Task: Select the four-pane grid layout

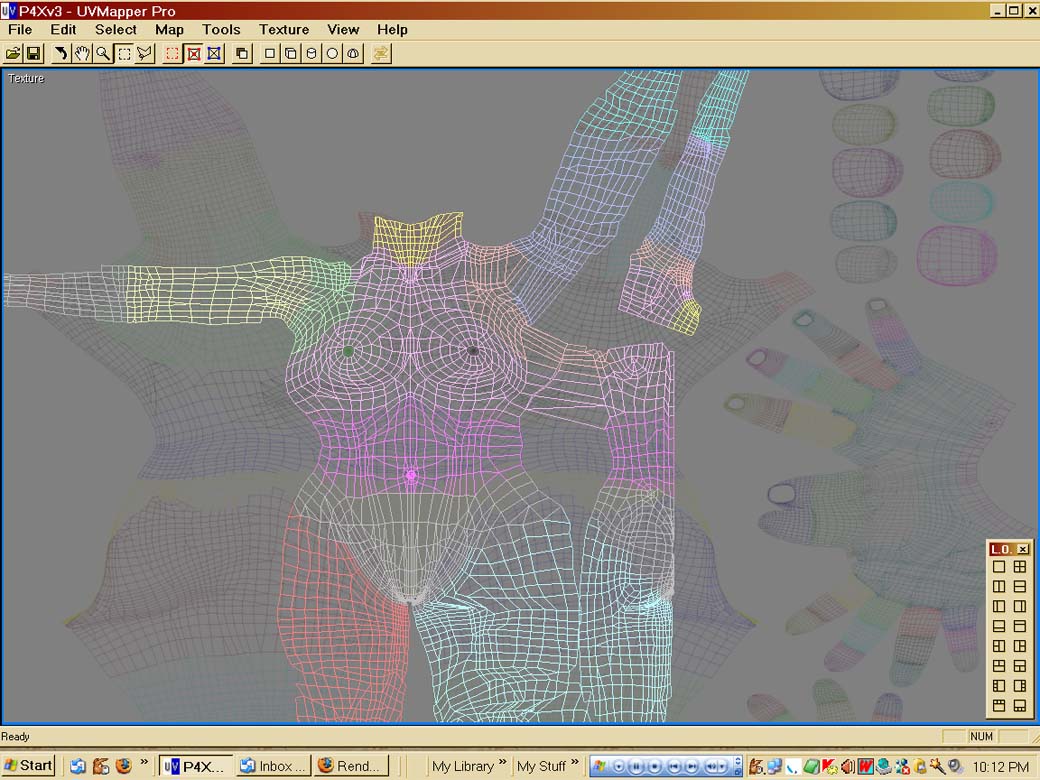Action: tap(1020, 567)
